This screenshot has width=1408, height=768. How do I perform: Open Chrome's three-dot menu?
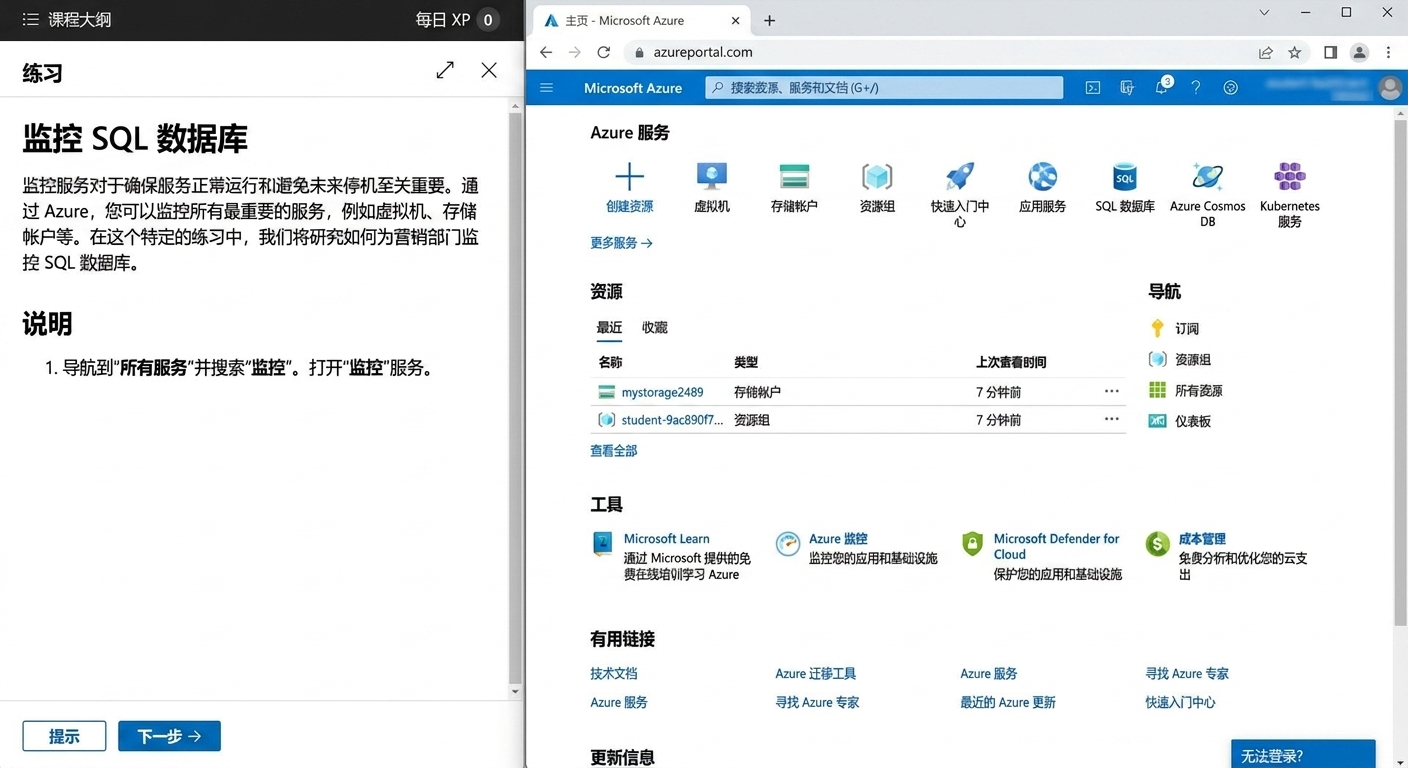1388,52
